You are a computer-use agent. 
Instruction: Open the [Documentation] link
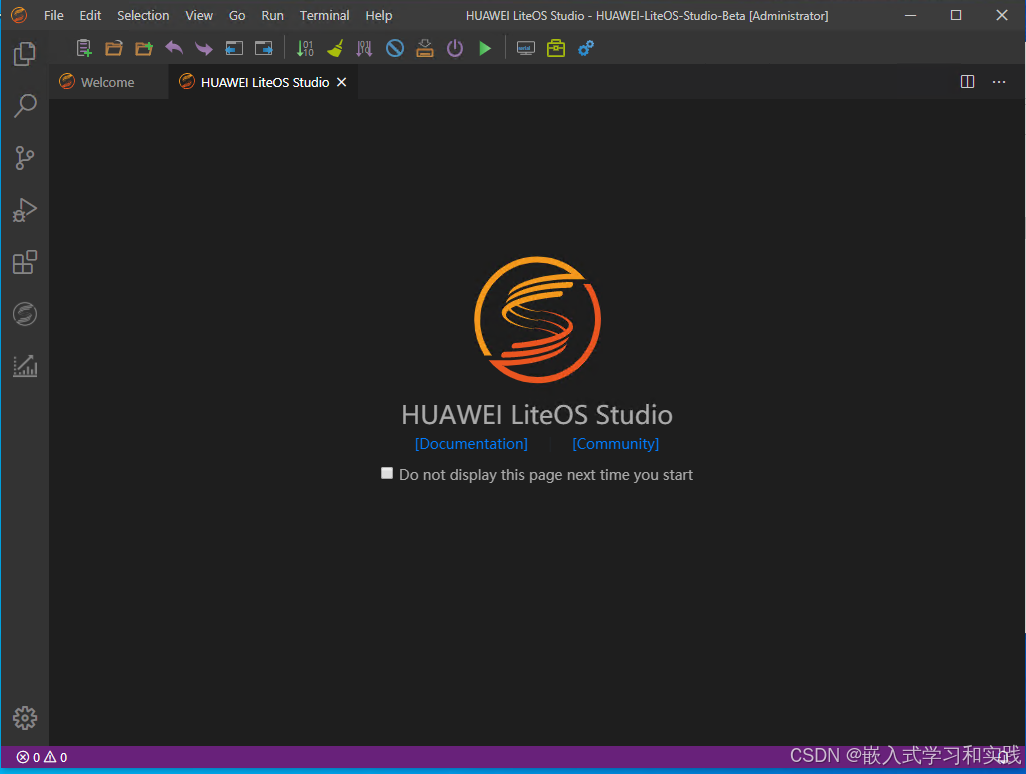pyautogui.click(x=471, y=444)
